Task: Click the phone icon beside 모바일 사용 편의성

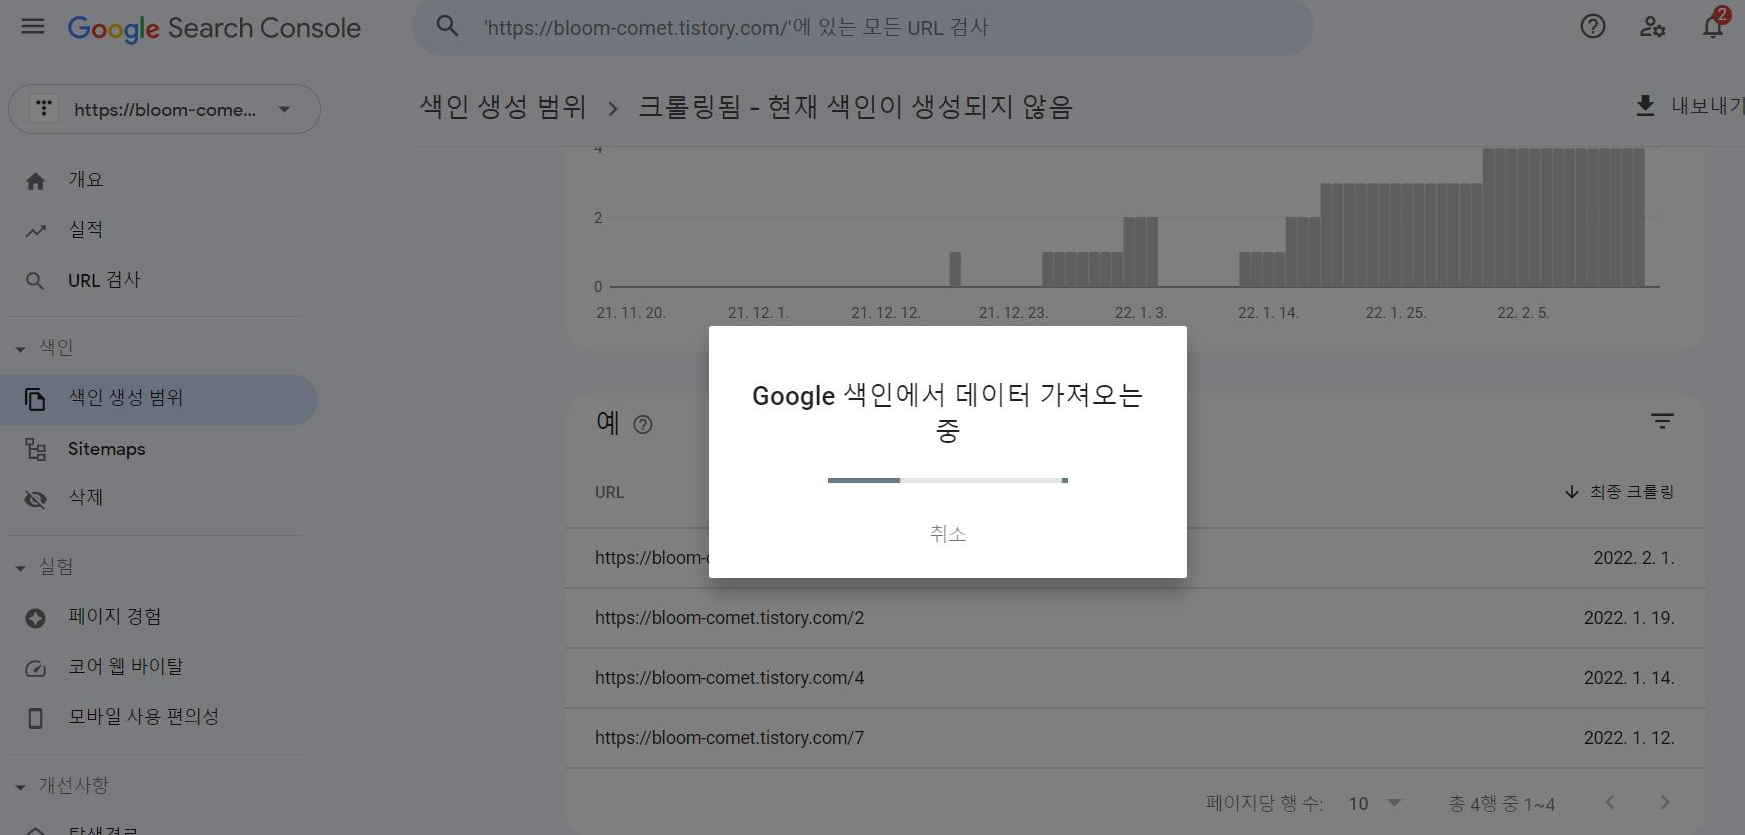Action: click(x=35, y=718)
